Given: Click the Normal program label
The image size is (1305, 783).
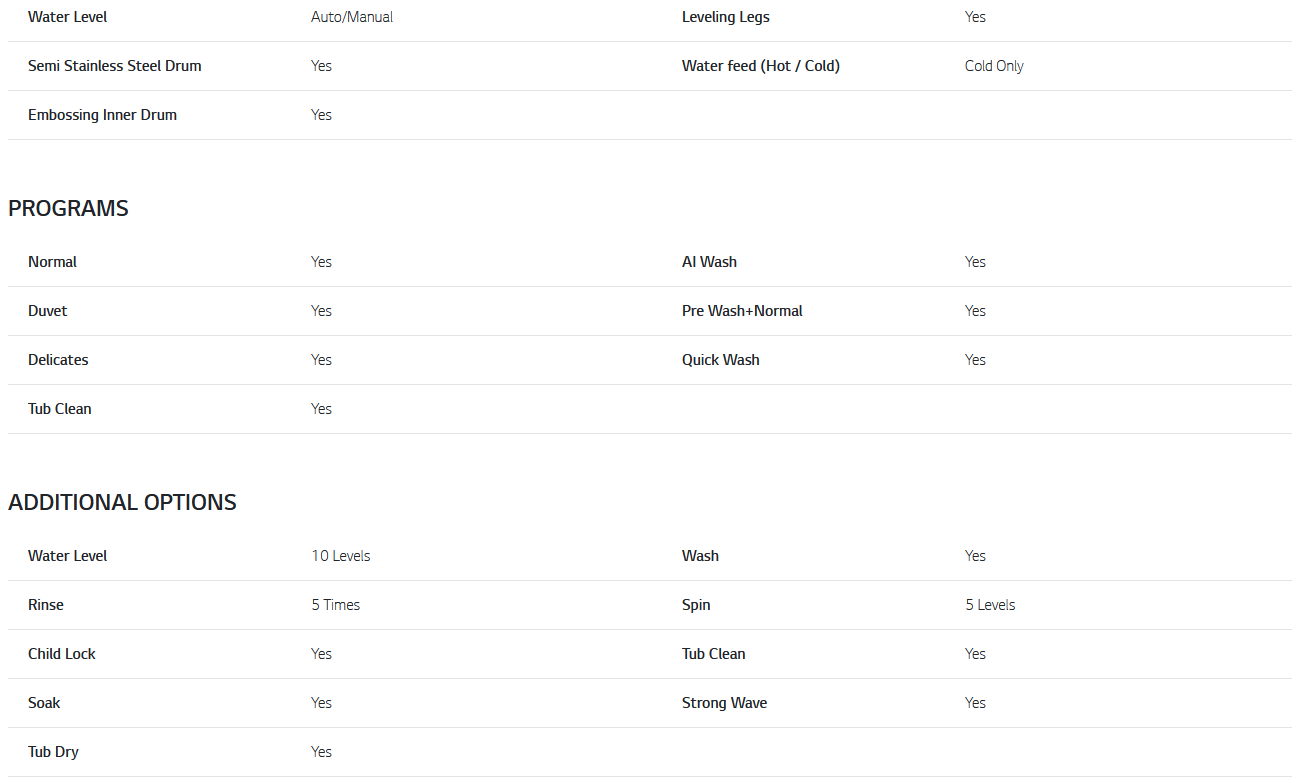Looking at the screenshot, I should point(52,262).
